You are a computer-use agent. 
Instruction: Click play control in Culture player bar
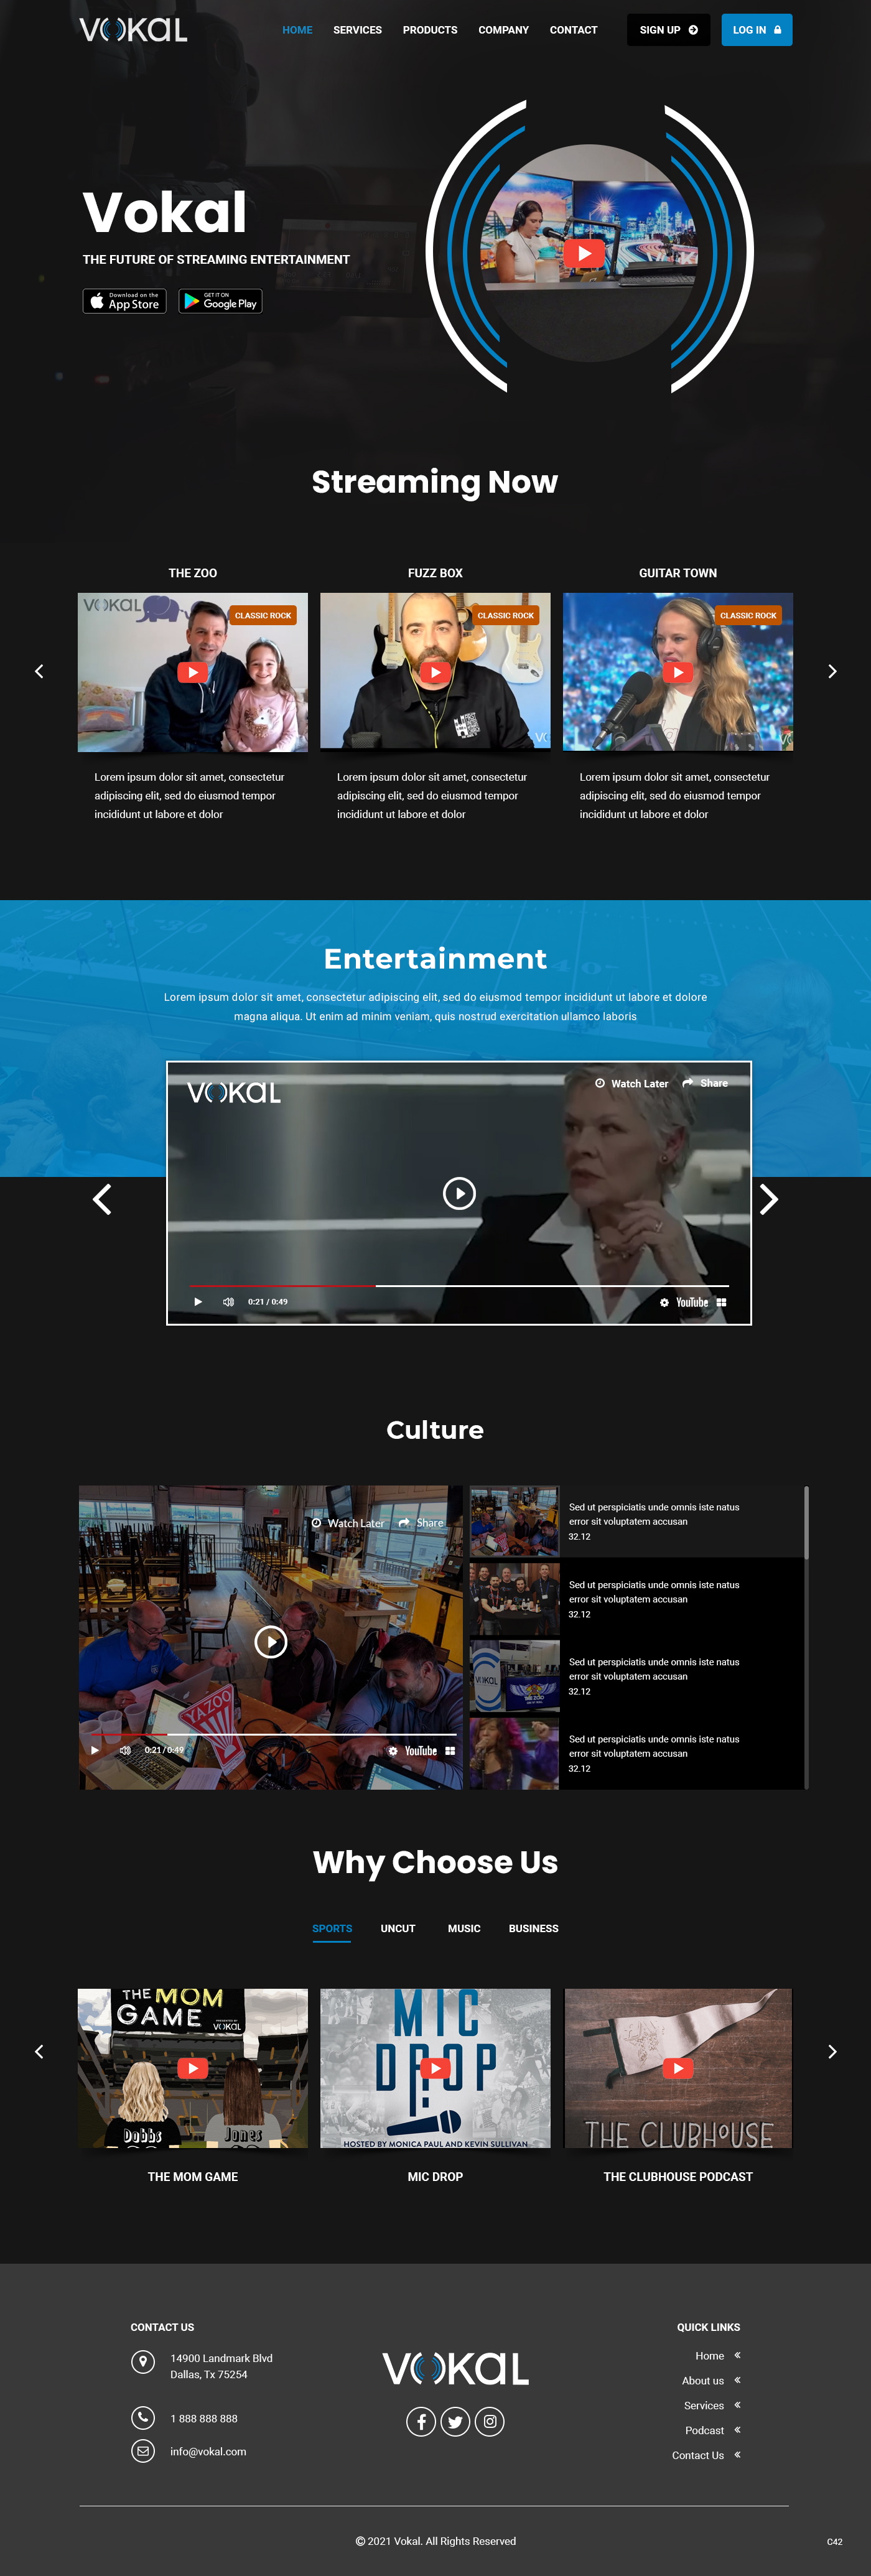click(x=95, y=1750)
